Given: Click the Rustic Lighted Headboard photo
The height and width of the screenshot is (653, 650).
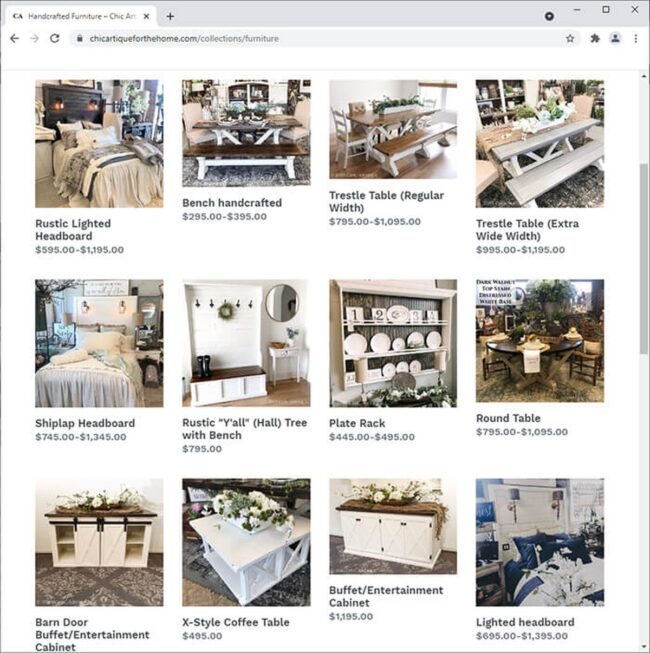Looking at the screenshot, I should pyautogui.click(x=99, y=144).
